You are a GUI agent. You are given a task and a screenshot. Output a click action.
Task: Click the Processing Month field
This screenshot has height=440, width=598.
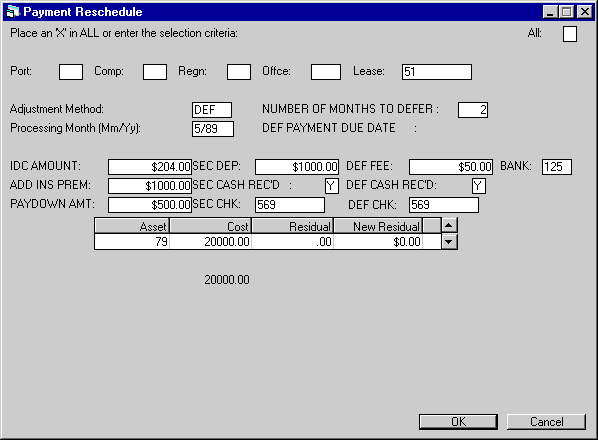[x=213, y=129]
